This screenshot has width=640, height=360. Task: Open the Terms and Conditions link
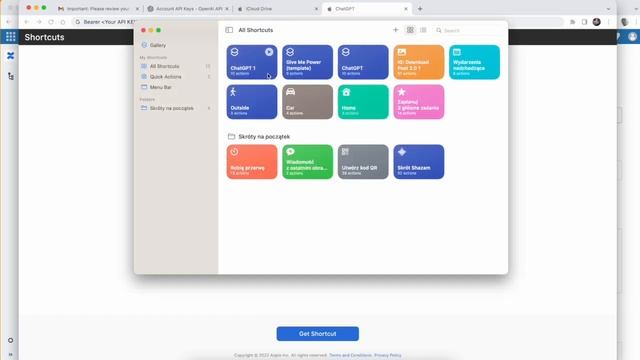coord(350,355)
